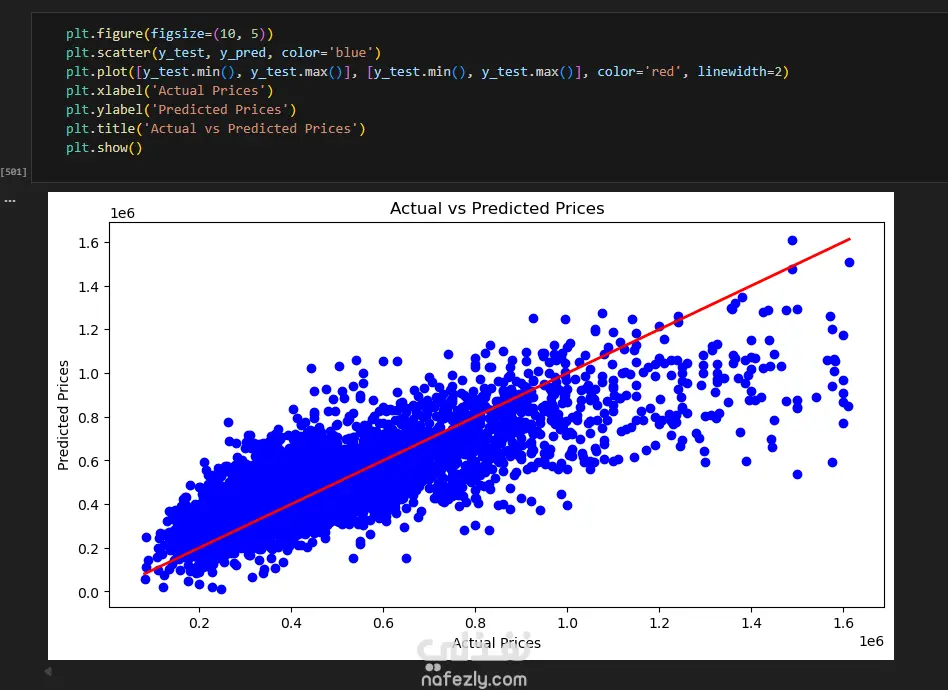Click the topmost blue data point in the scatter
Image resolution: width=948 pixels, height=690 pixels.
point(792,241)
